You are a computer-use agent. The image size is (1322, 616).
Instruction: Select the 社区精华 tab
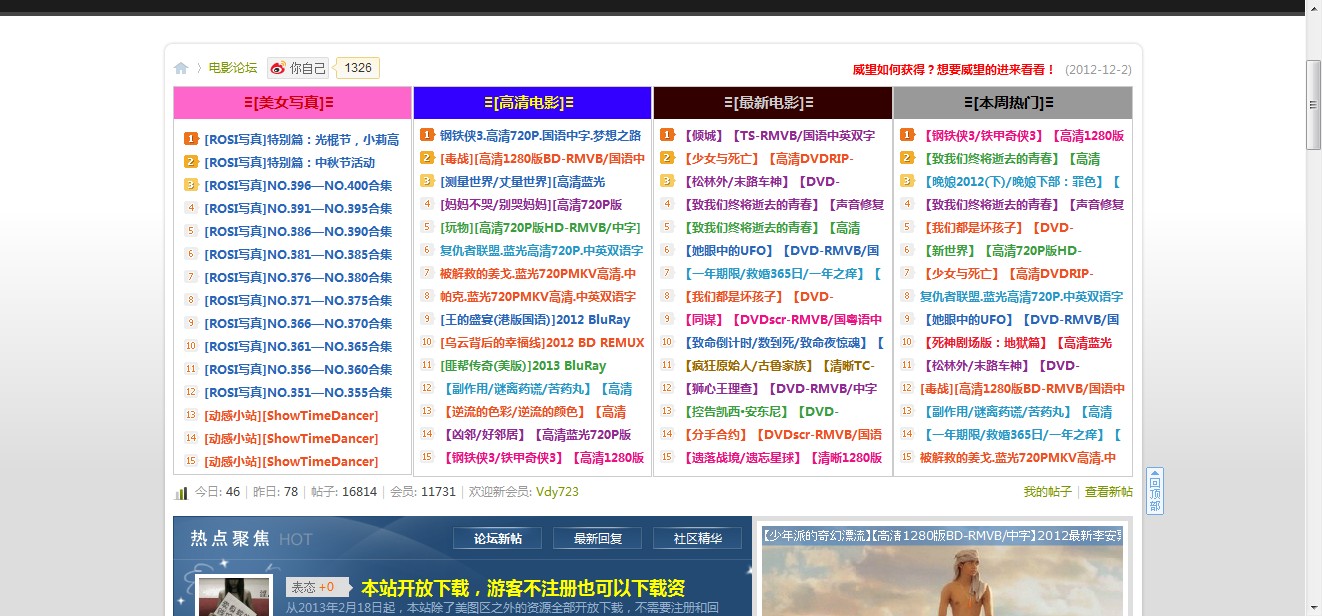[x=698, y=537]
